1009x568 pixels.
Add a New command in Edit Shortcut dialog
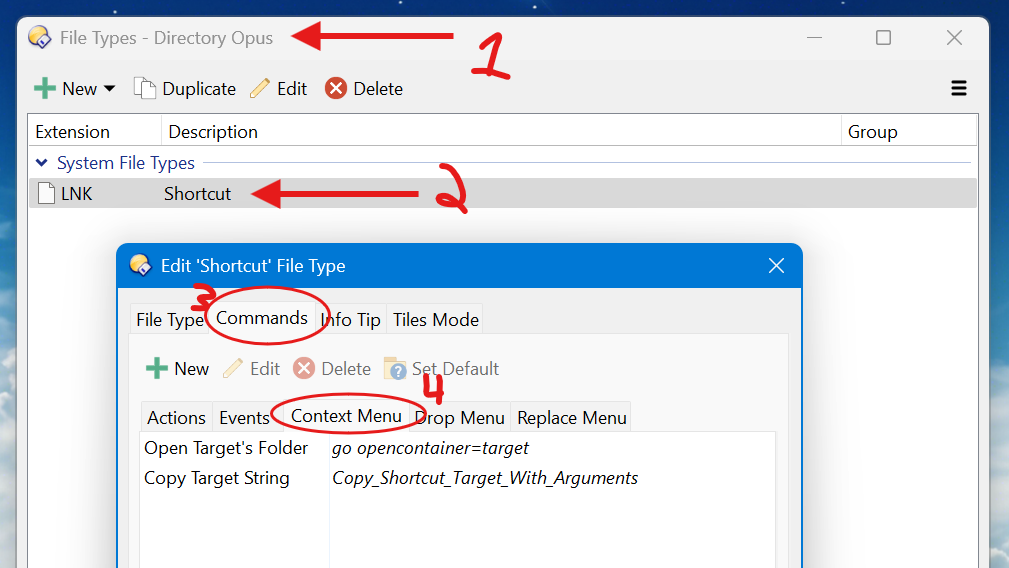click(x=177, y=369)
